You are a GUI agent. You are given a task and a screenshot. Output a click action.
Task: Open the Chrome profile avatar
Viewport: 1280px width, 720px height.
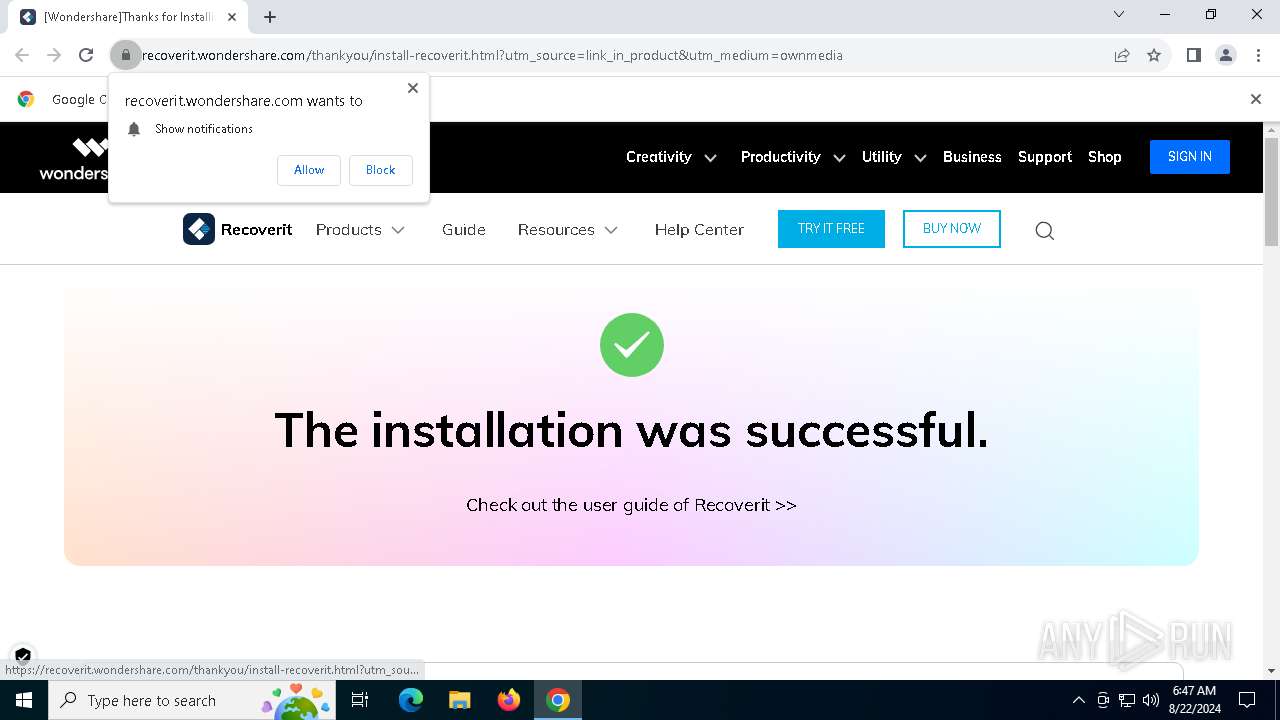(1226, 55)
